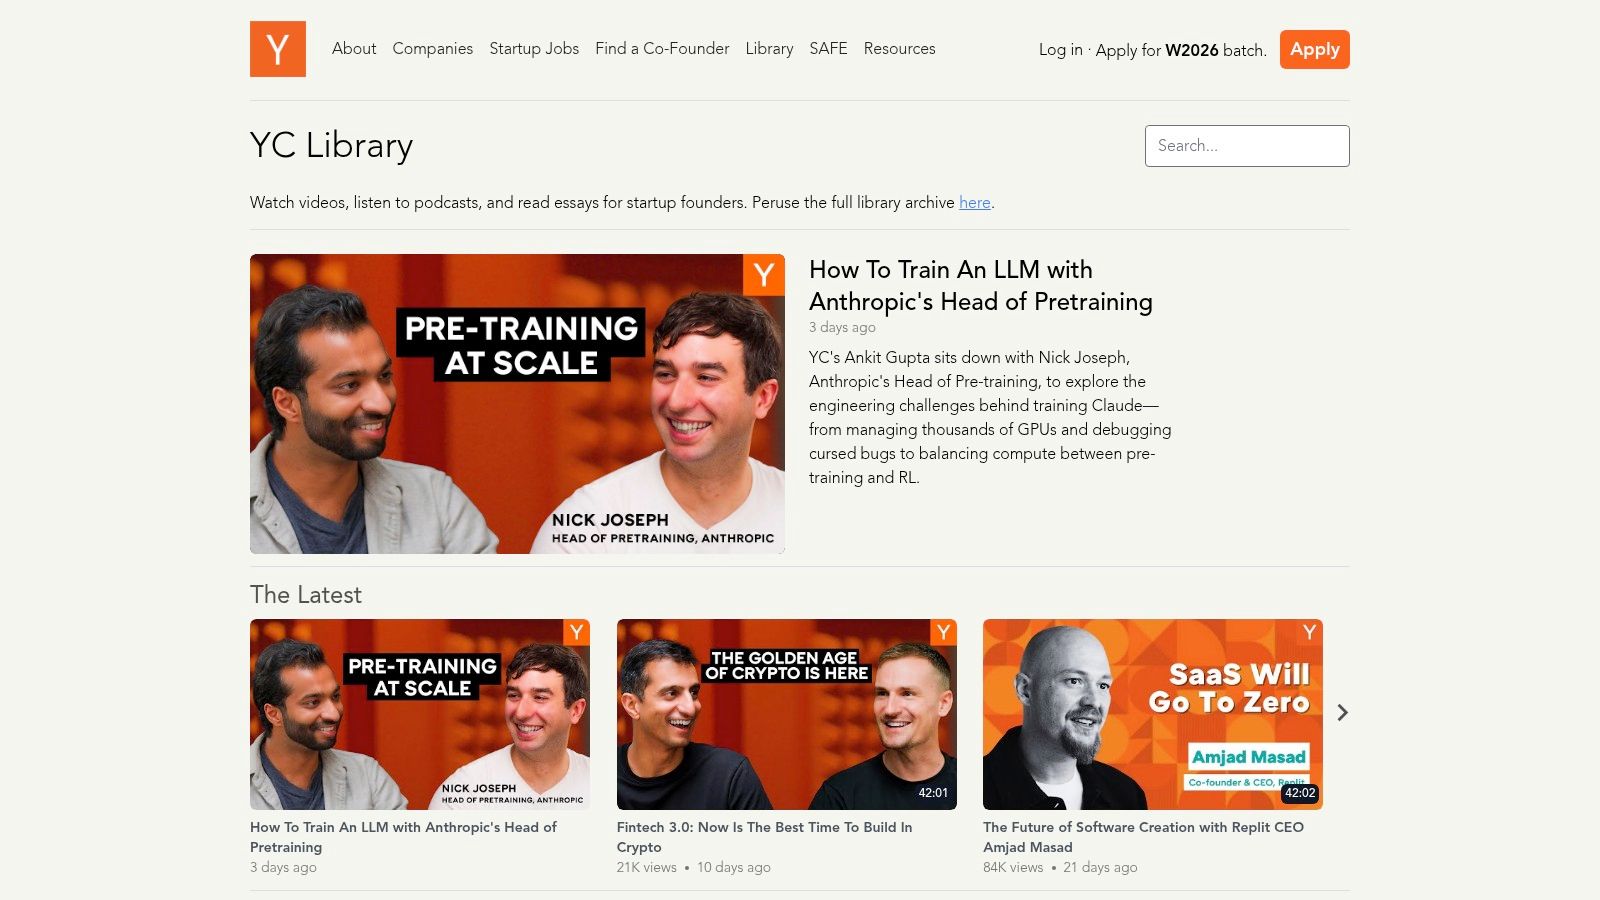Open the SaaS Will Go To Zero thumbnail

(x=1152, y=714)
